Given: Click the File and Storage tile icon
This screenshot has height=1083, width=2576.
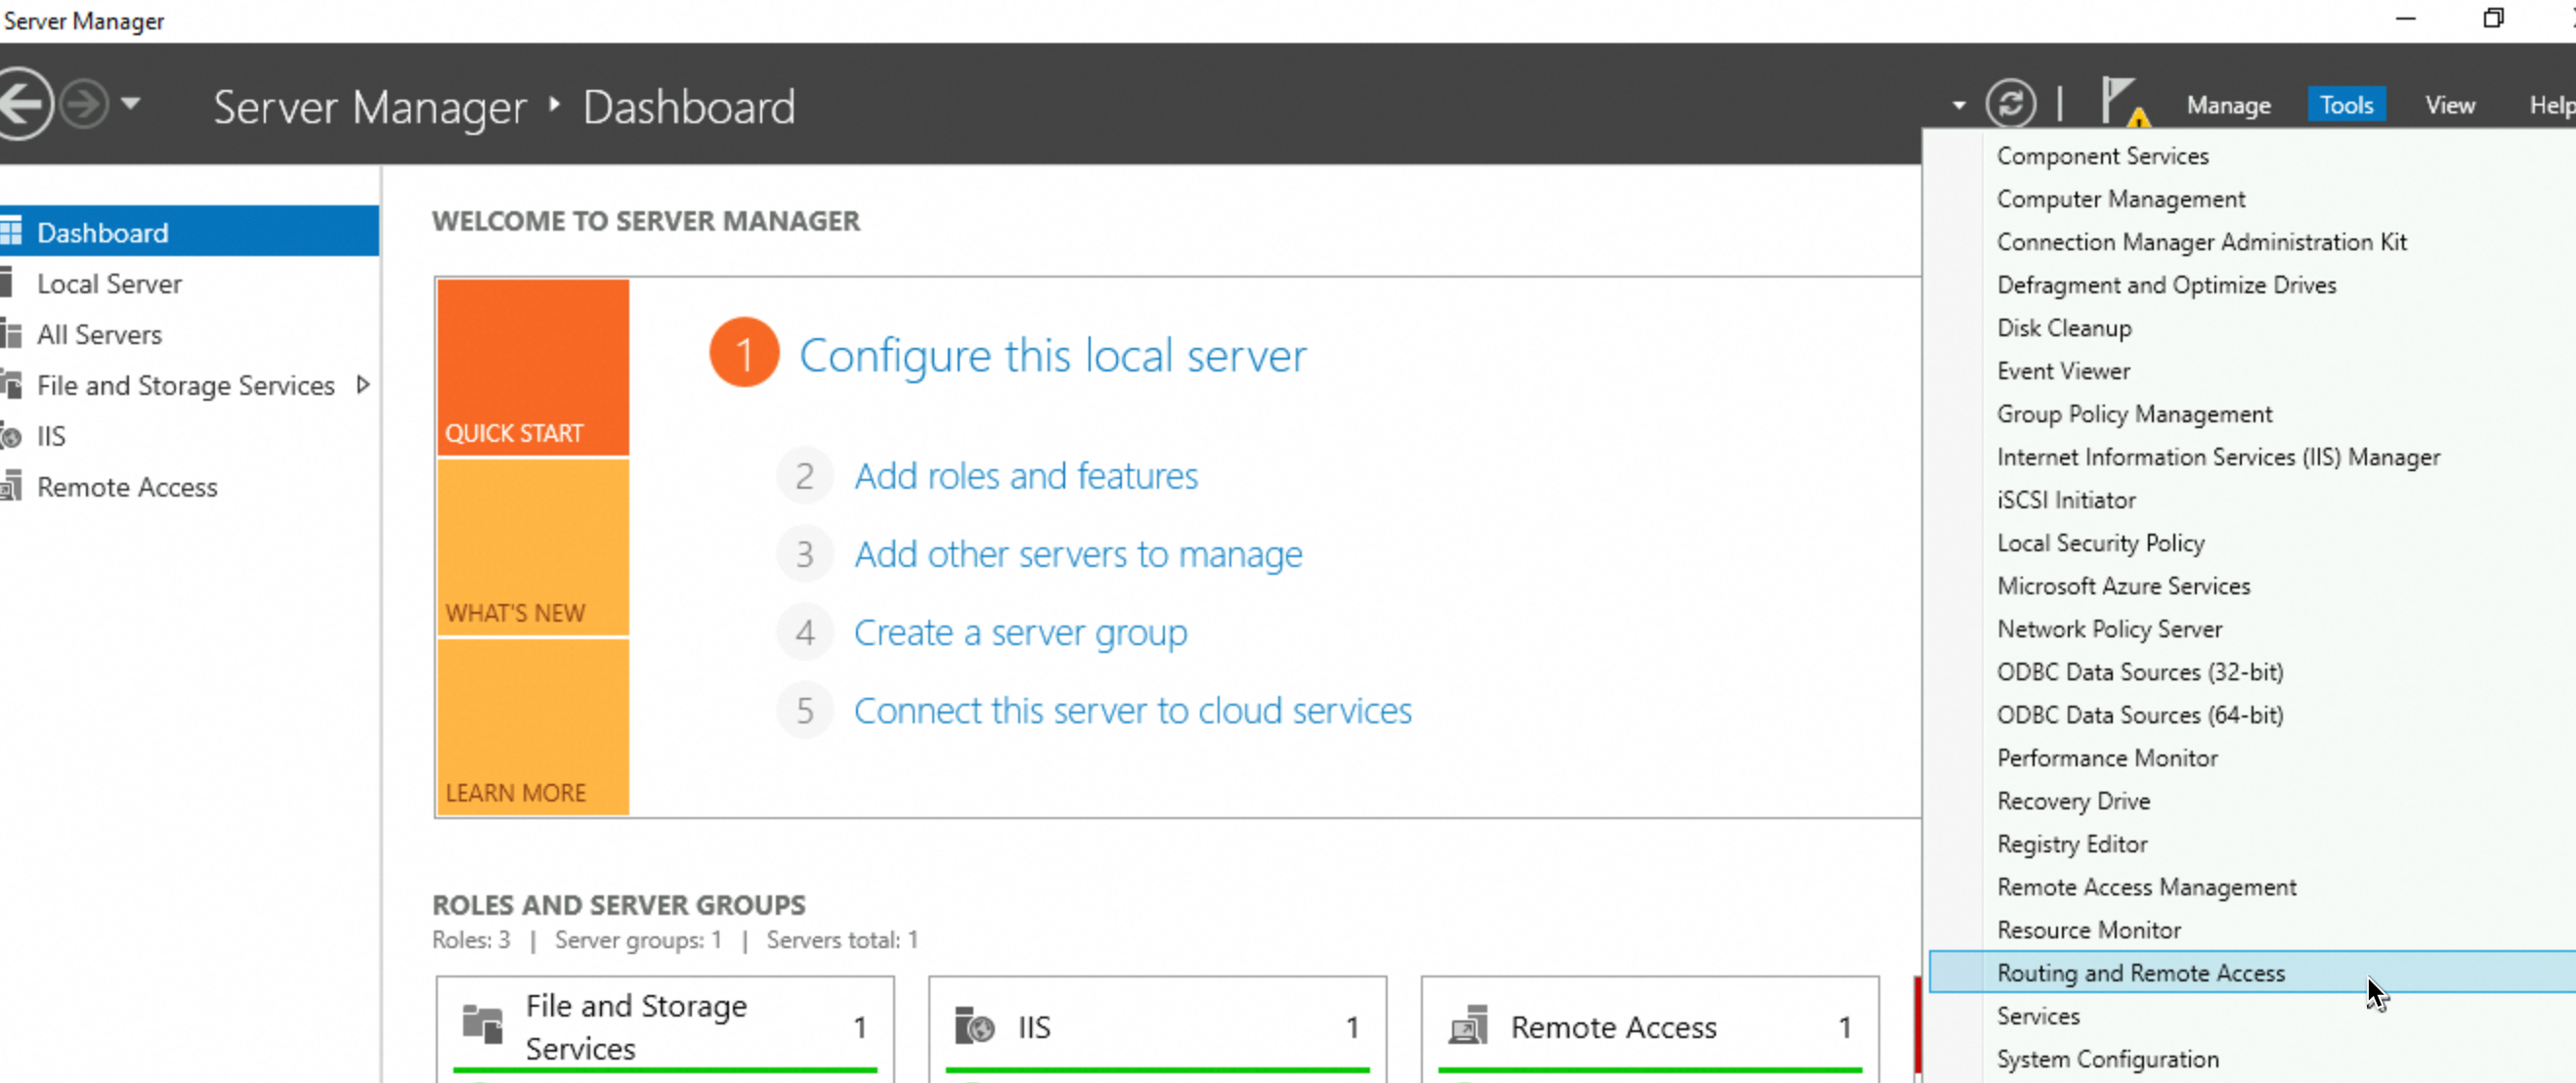Looking at the screenshot, I should click(x=482, y=1024).
